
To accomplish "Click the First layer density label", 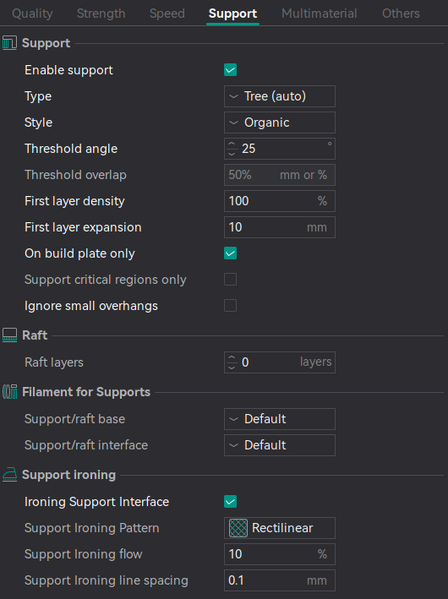I will click(x=74, y=201).
